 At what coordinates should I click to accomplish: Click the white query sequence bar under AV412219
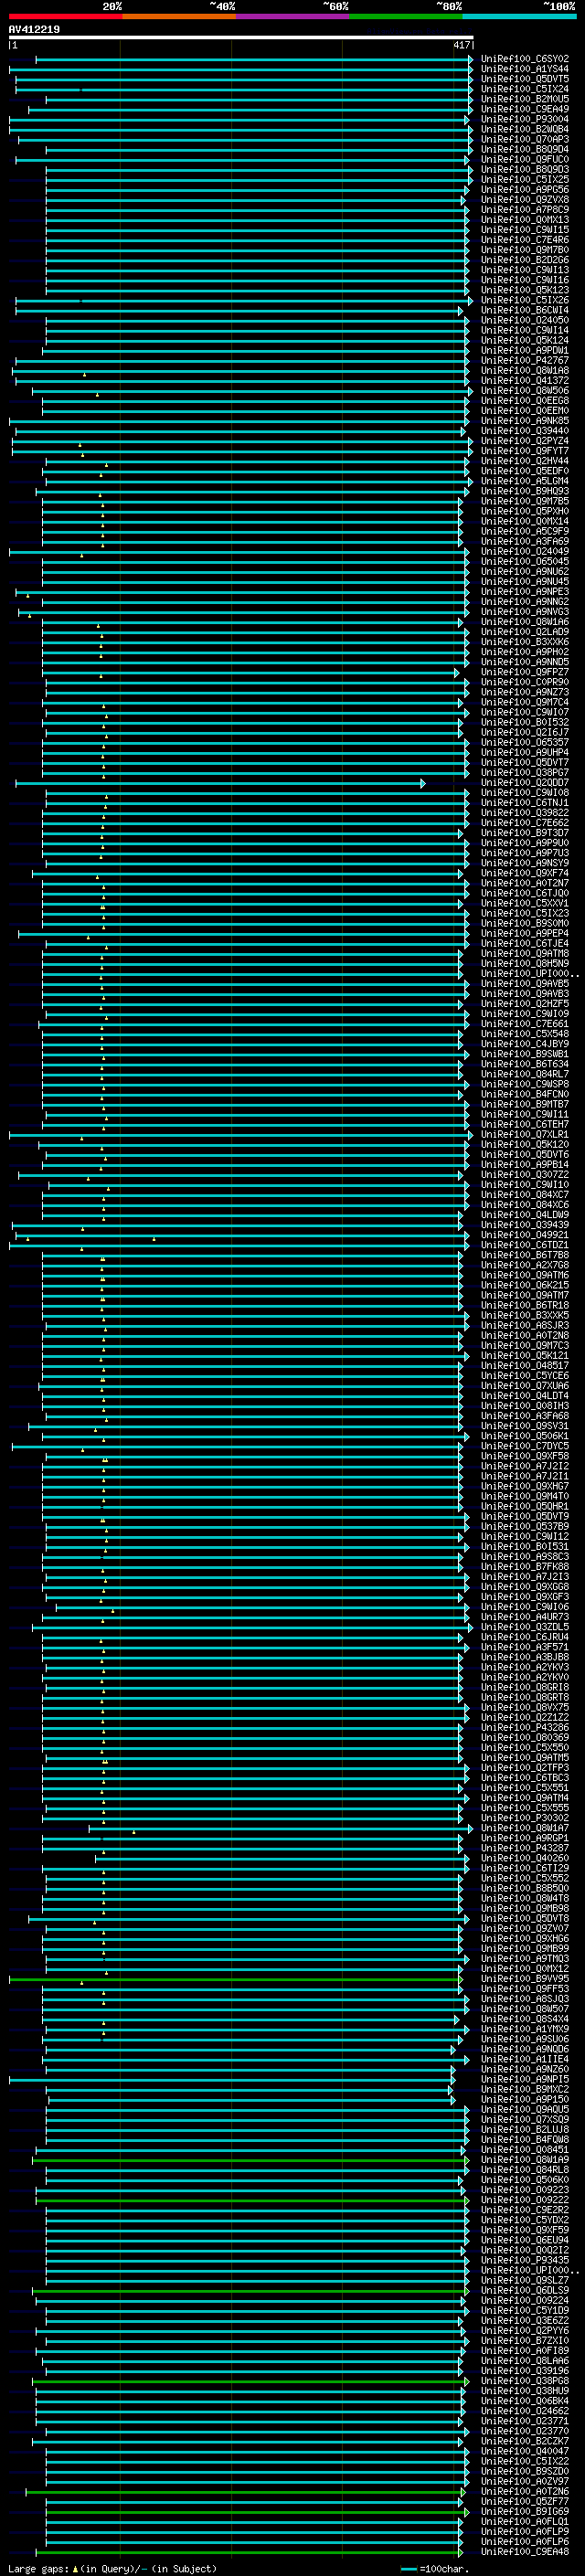pos(241,38)
